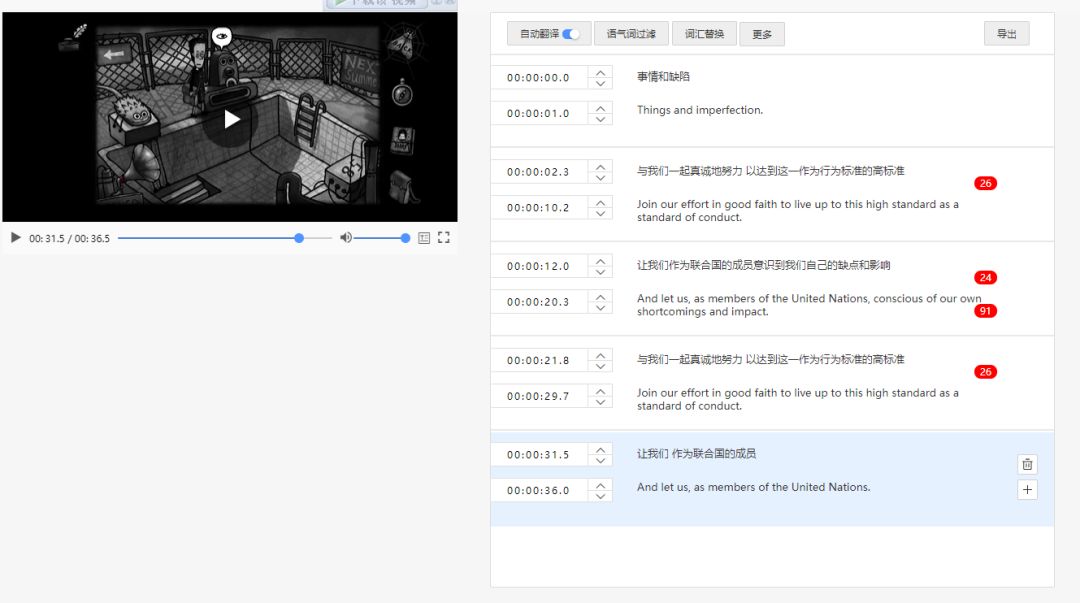Increase the 00:00:21.8 time

click(x=601, y=355)
